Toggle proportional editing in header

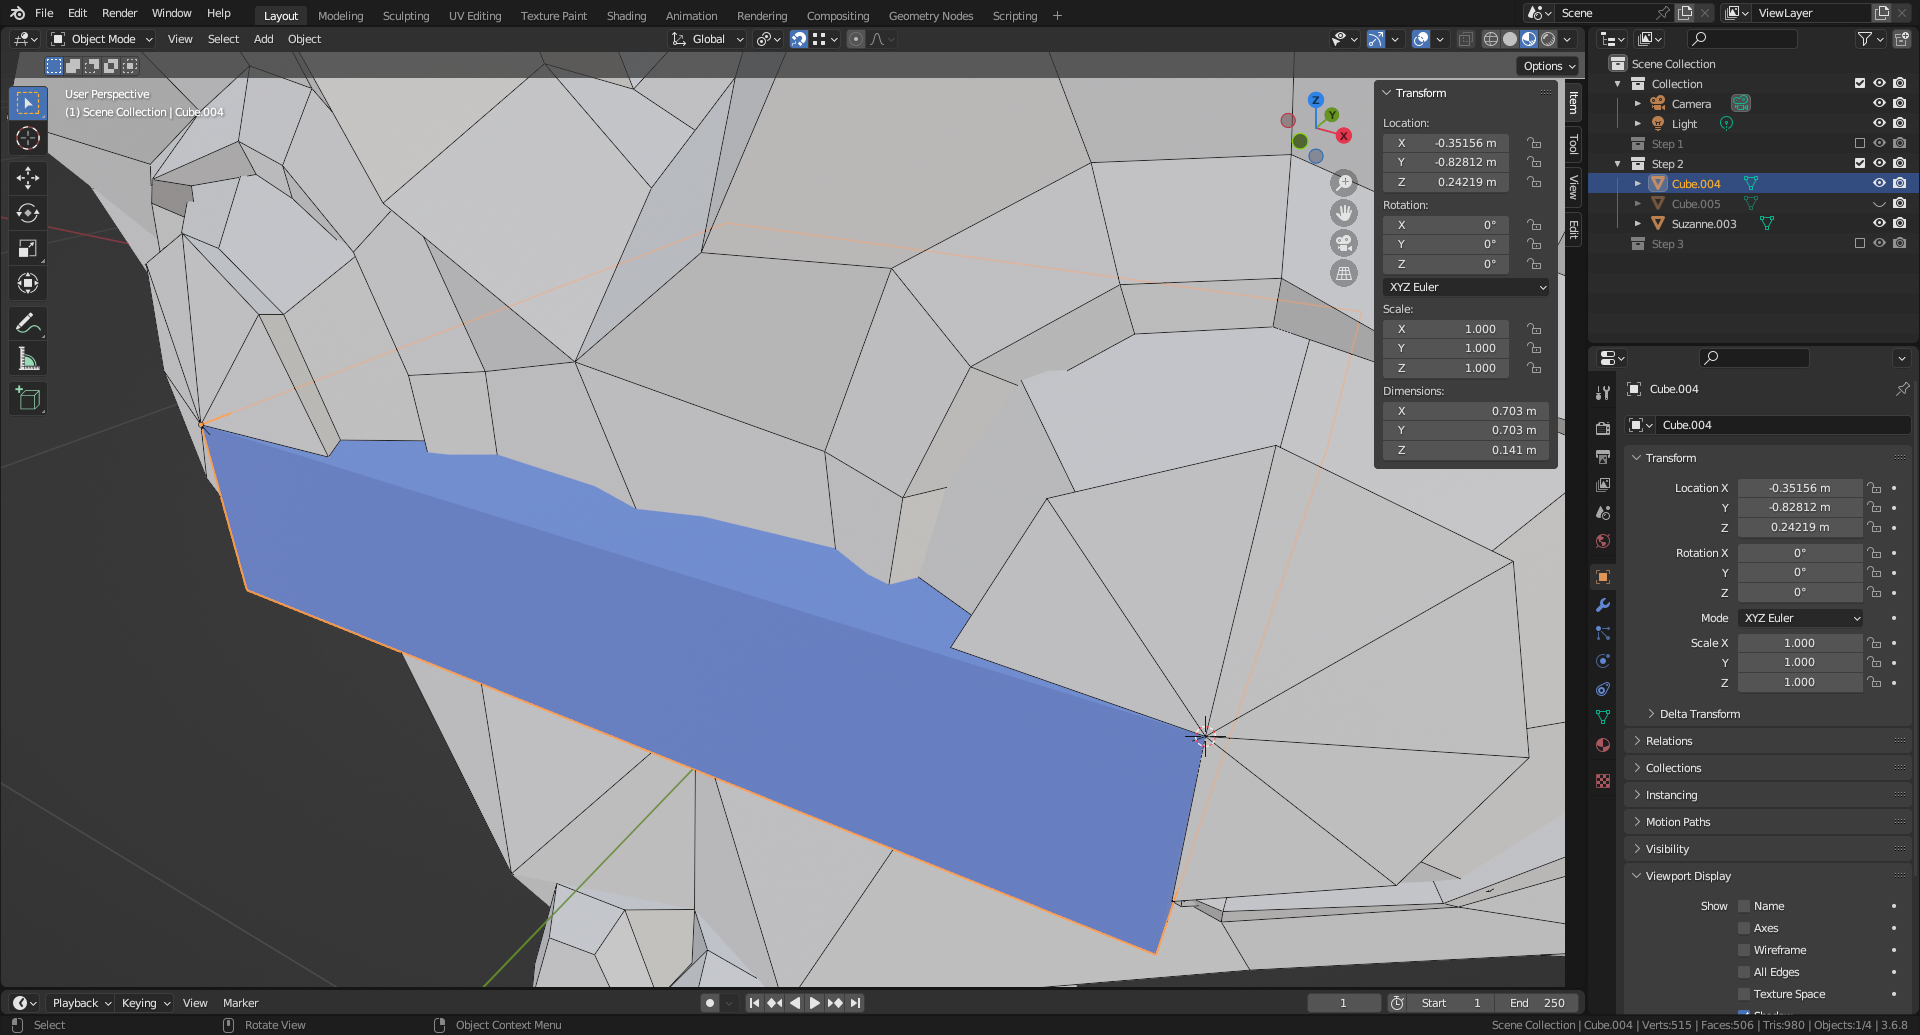856,39
